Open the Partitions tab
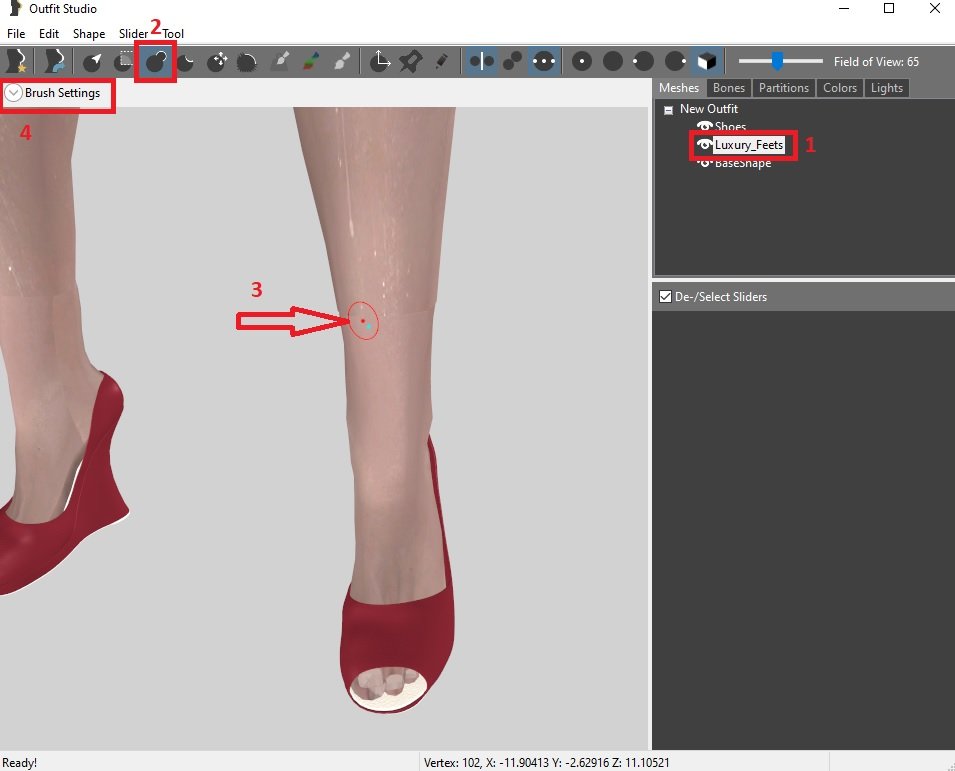This screenshot has height=771, width=955. [783, 88]
